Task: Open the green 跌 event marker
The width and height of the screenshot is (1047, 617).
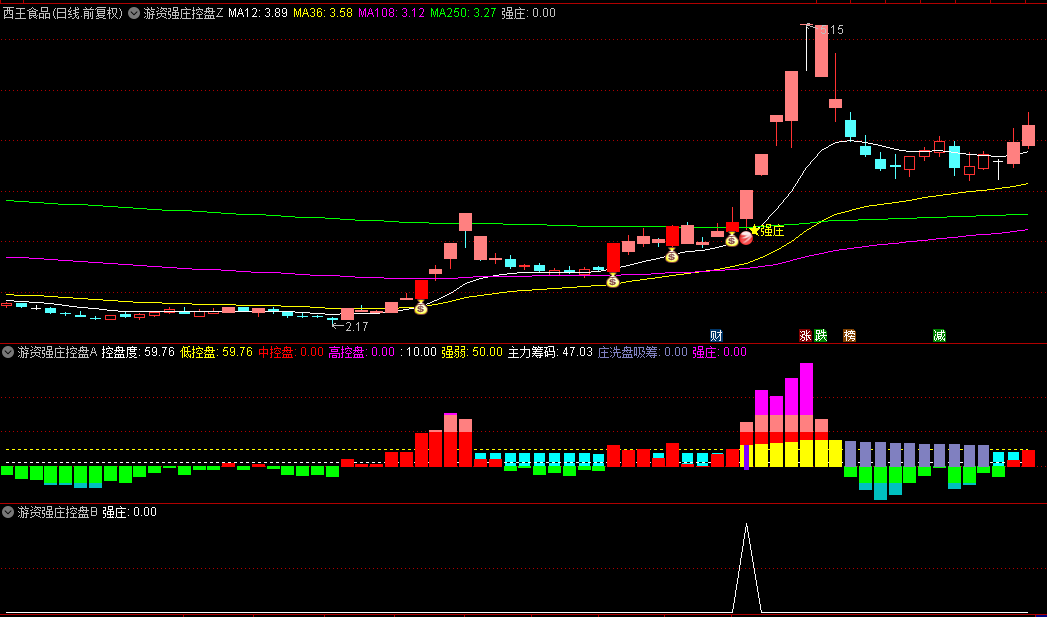Action: (x=821, y=335)
